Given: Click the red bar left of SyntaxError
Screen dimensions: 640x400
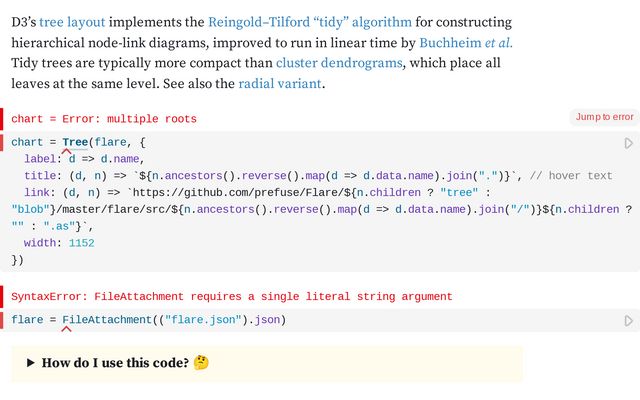Looking at the screenshot, I should [x=3, y=297].
